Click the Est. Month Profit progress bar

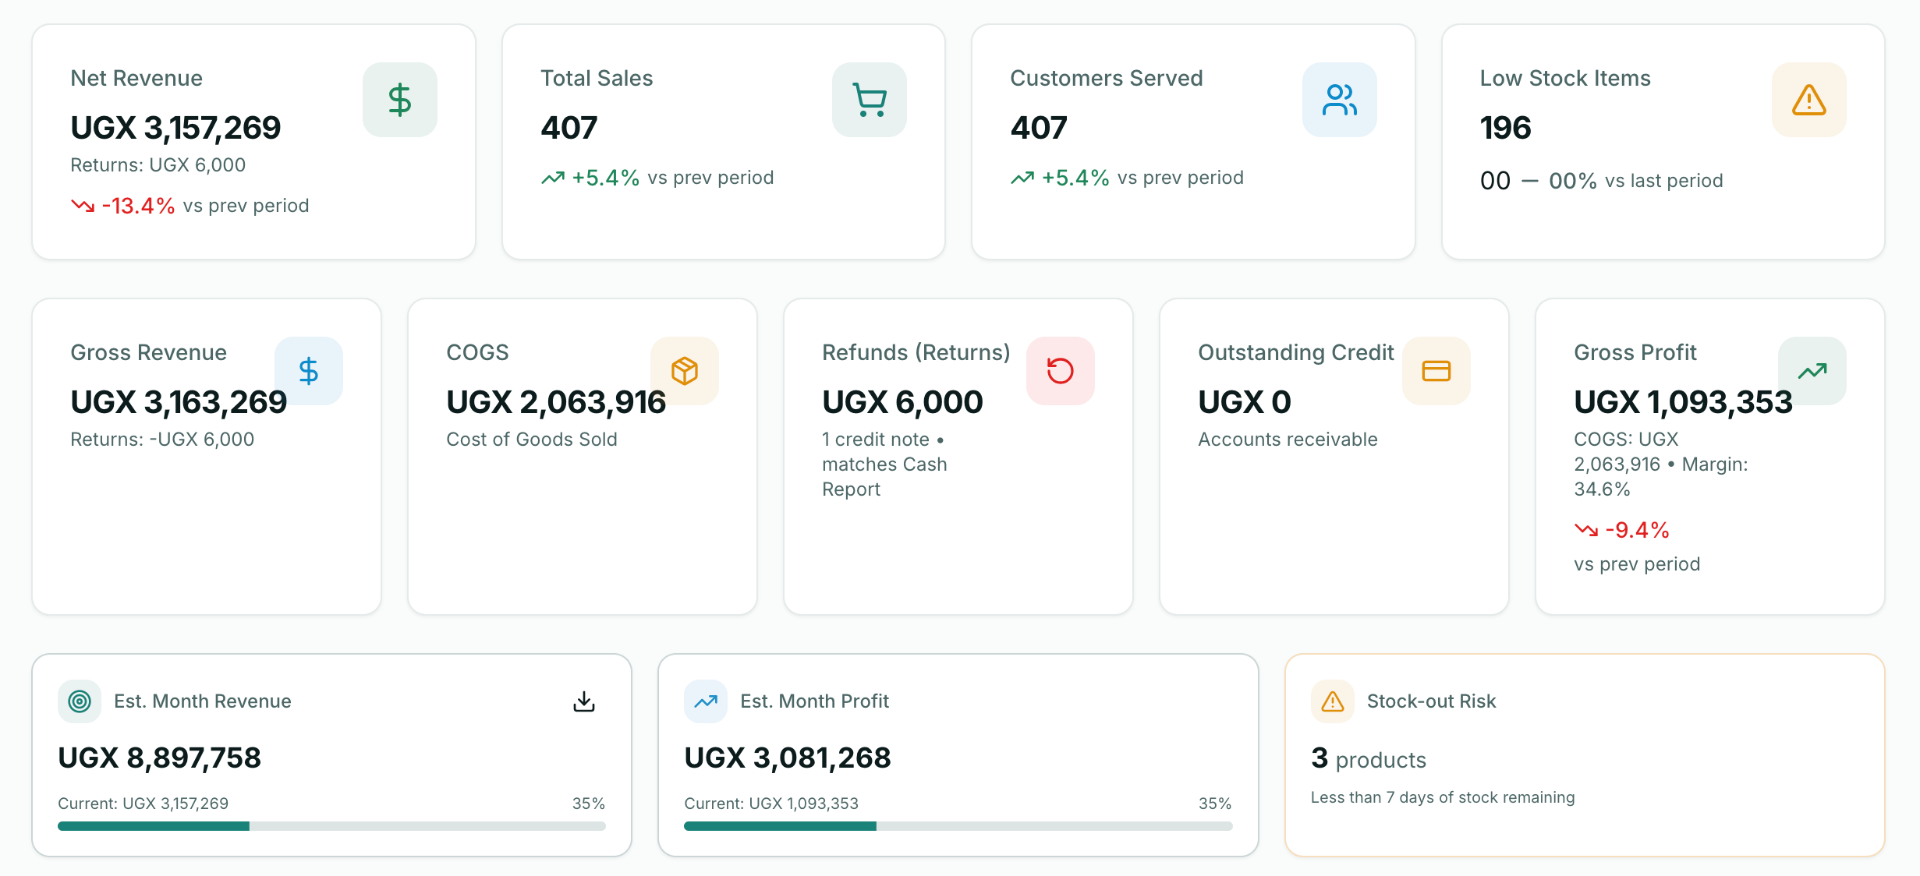[x=958, y=826]
